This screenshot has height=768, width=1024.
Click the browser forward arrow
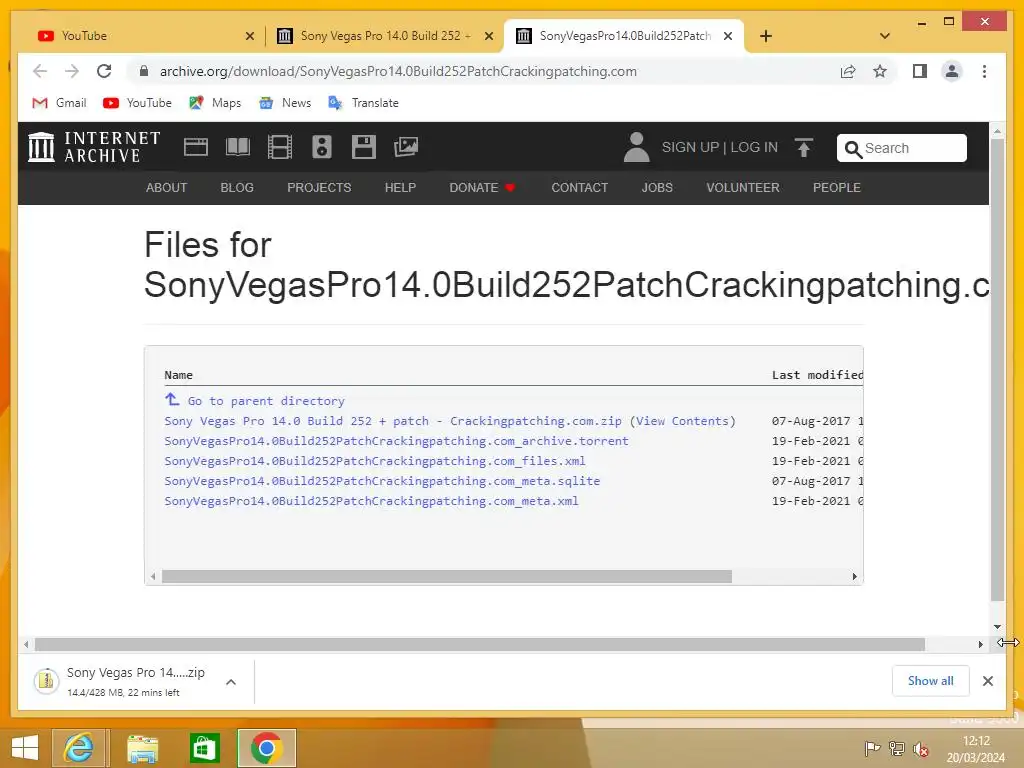(x=72, y=71)
